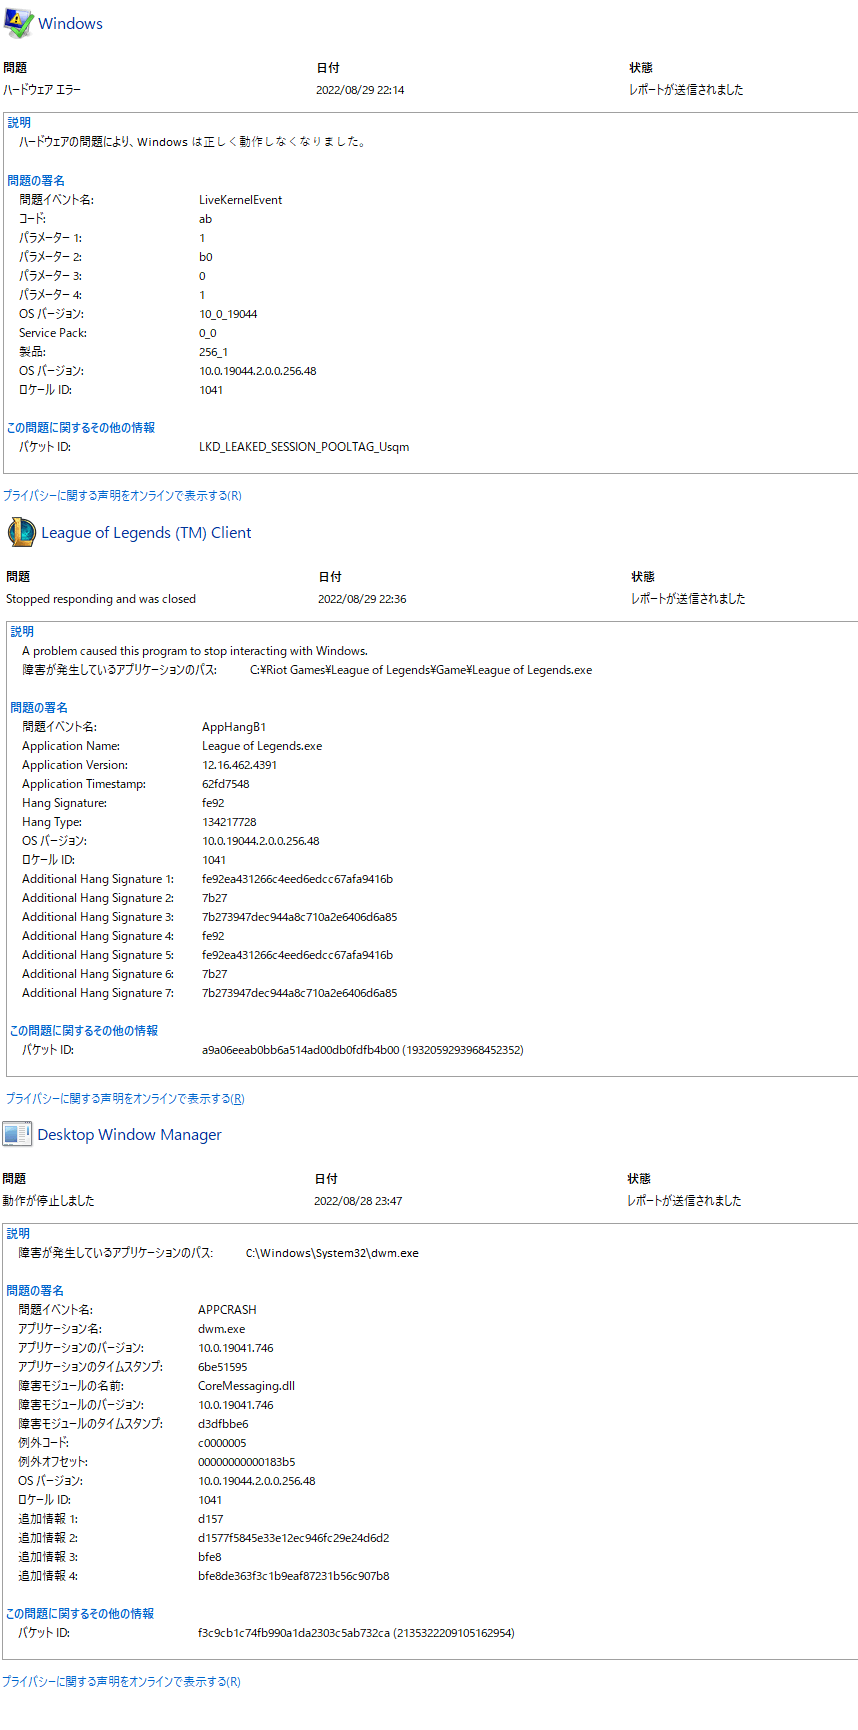858x1730 pixels.
Task: Select the application timestamp "6be51595"
Action: click(222, 1367)
